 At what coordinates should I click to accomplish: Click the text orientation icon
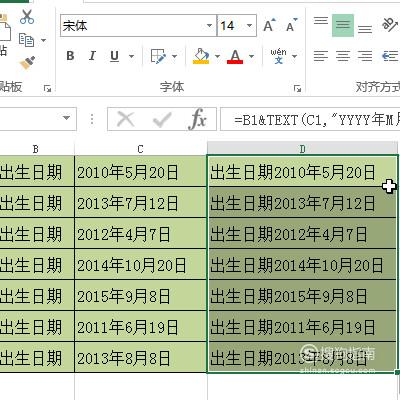pyautogui.click(x=390, y=24)
